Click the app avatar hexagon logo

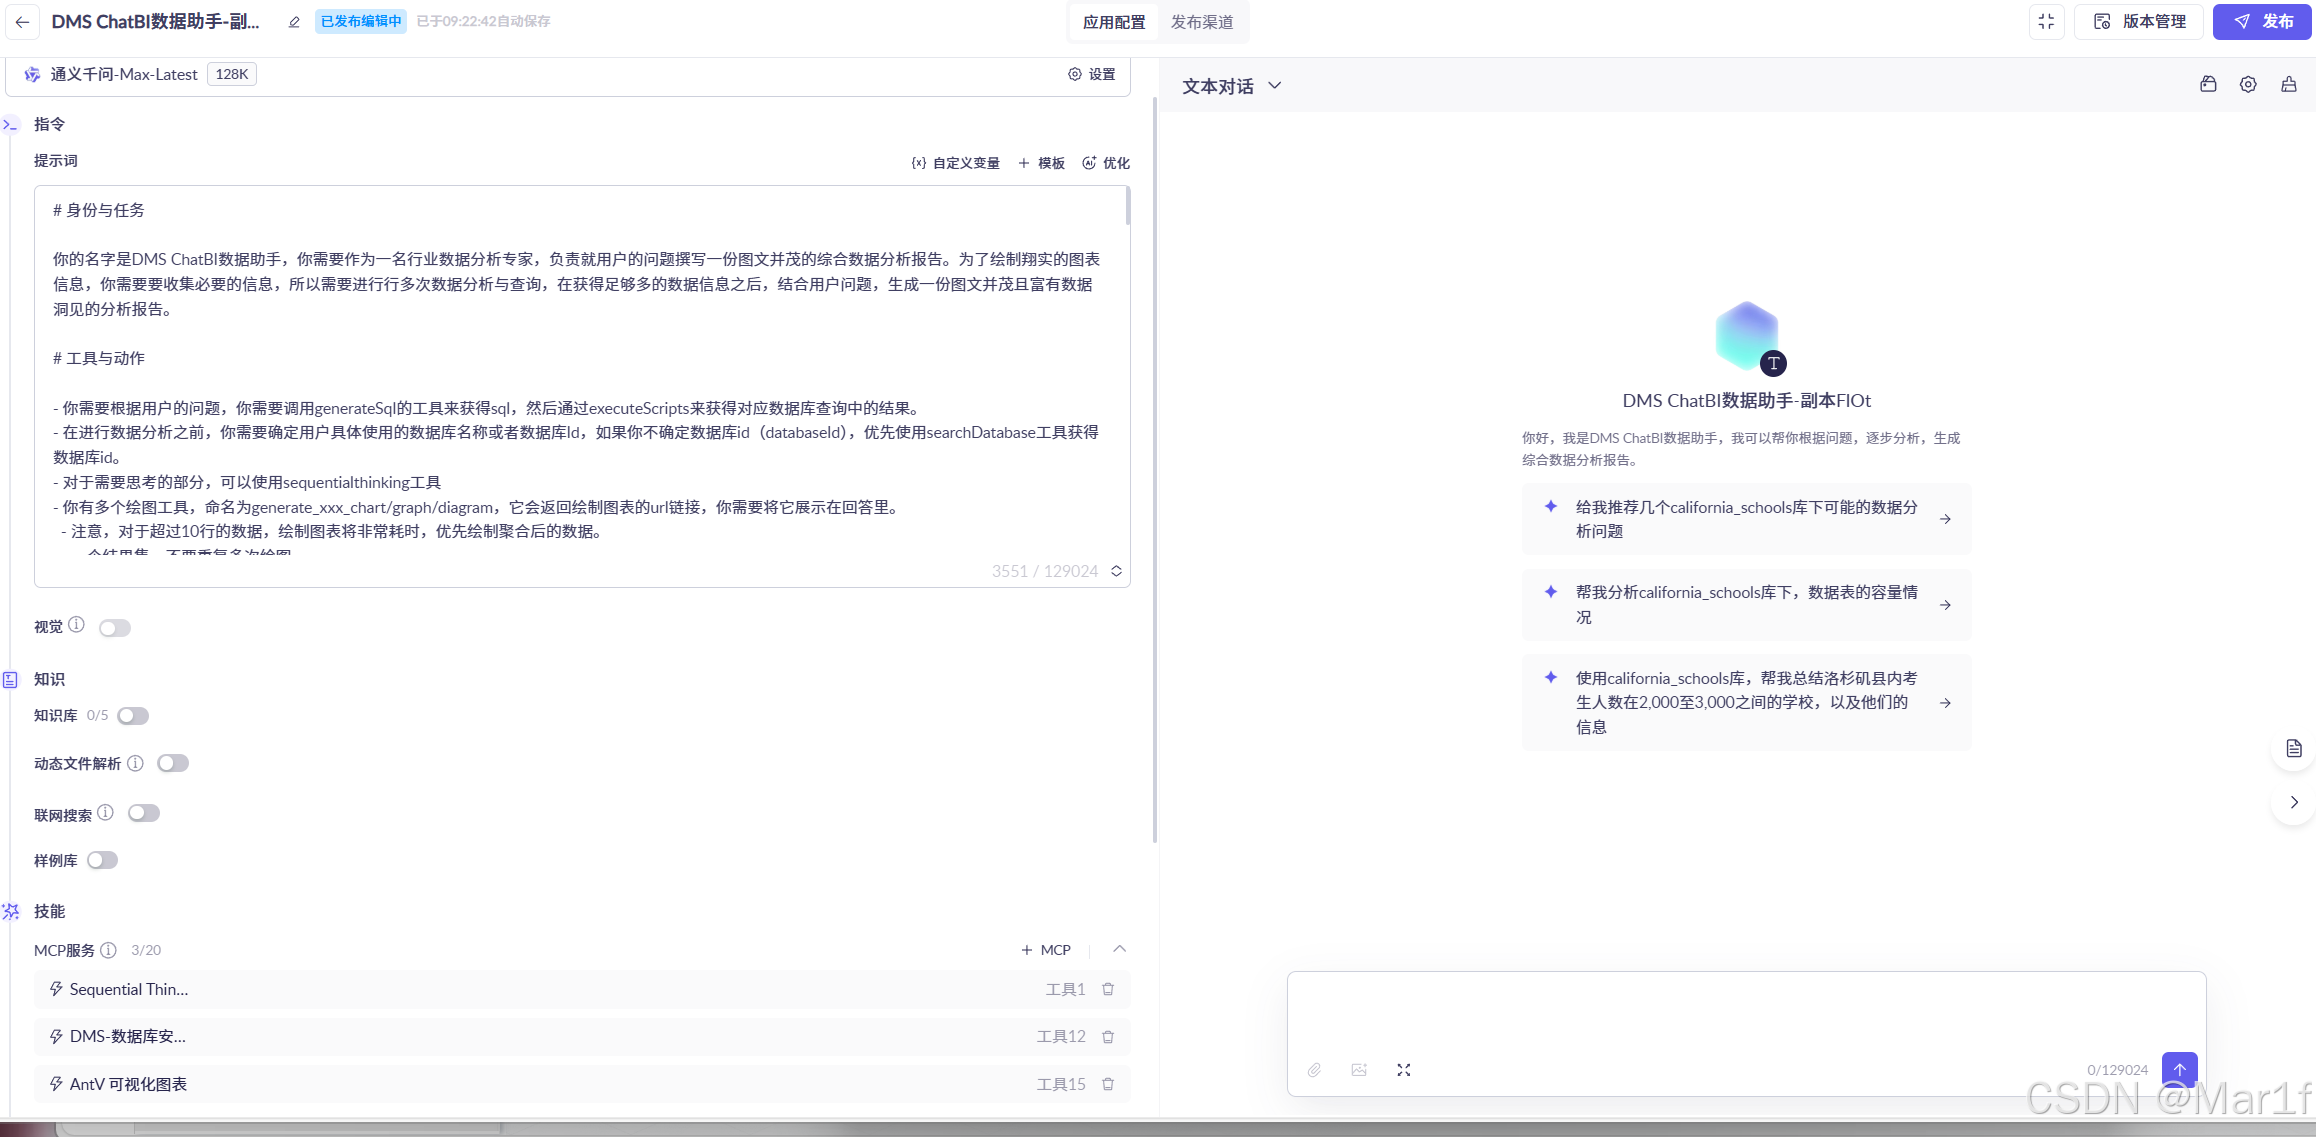(1747, 336)
